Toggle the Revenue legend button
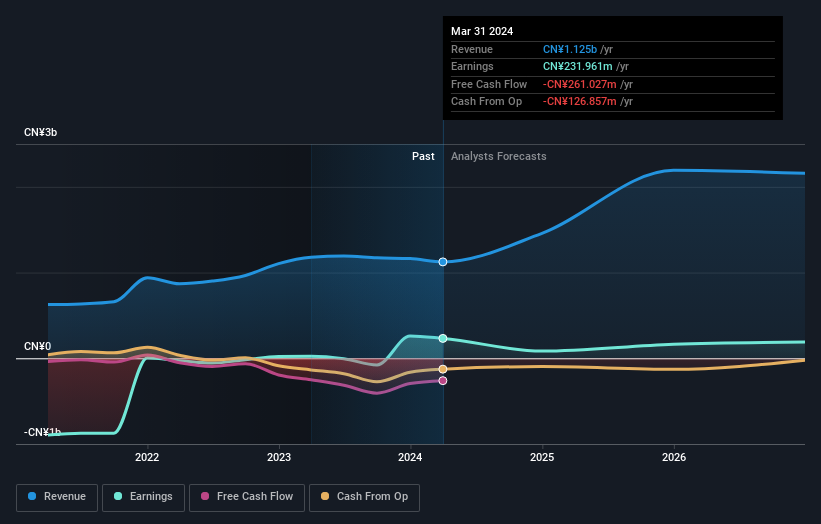821x524 pixels. tap(57, 497)
